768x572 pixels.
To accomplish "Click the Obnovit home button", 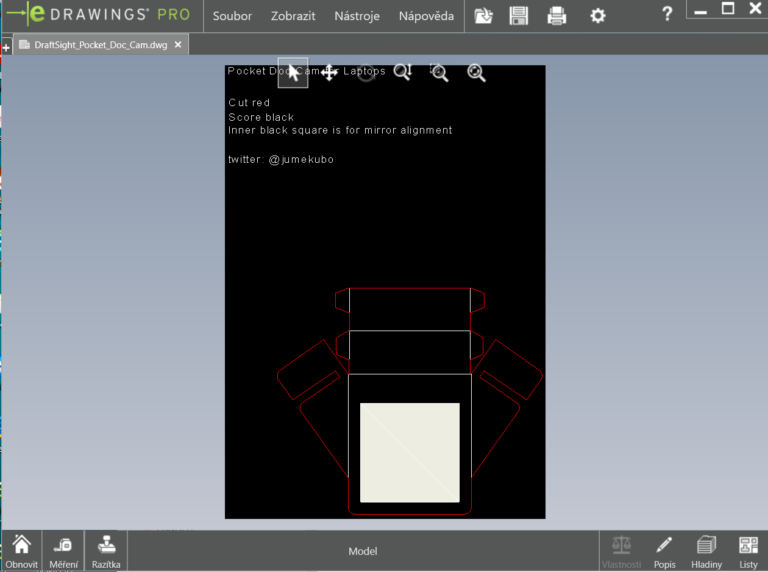I will tap(21, 551).
